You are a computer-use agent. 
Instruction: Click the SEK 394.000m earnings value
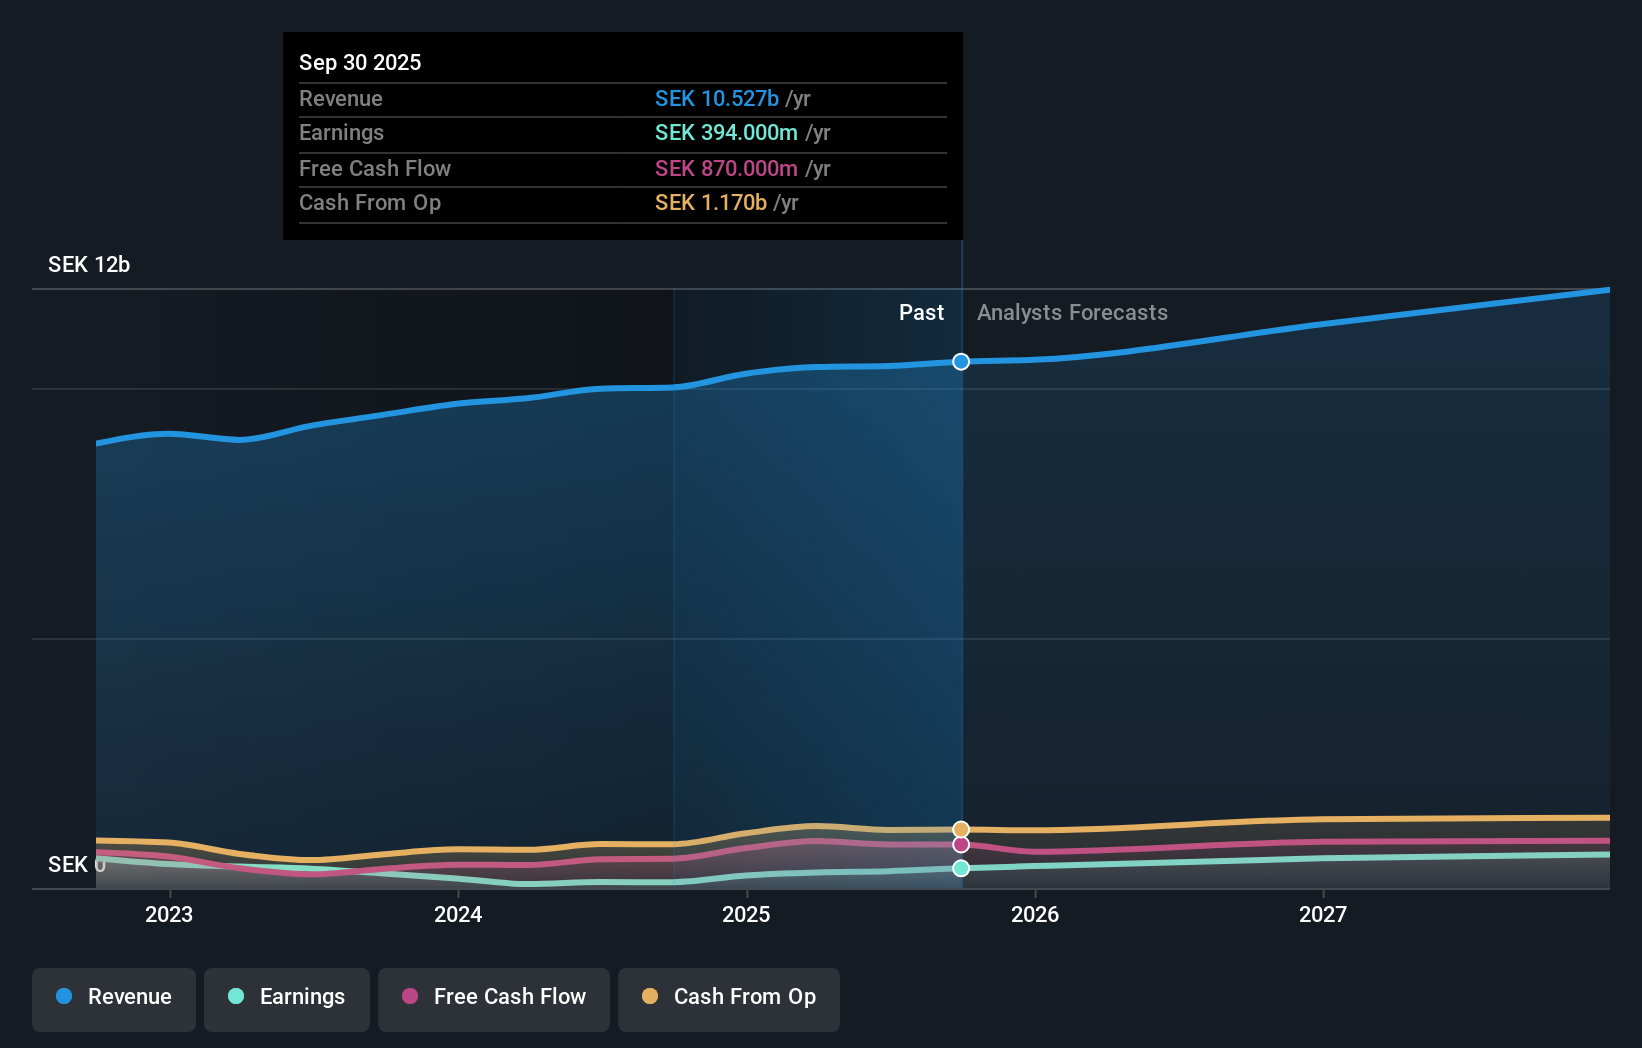click(x=726, y=133)
